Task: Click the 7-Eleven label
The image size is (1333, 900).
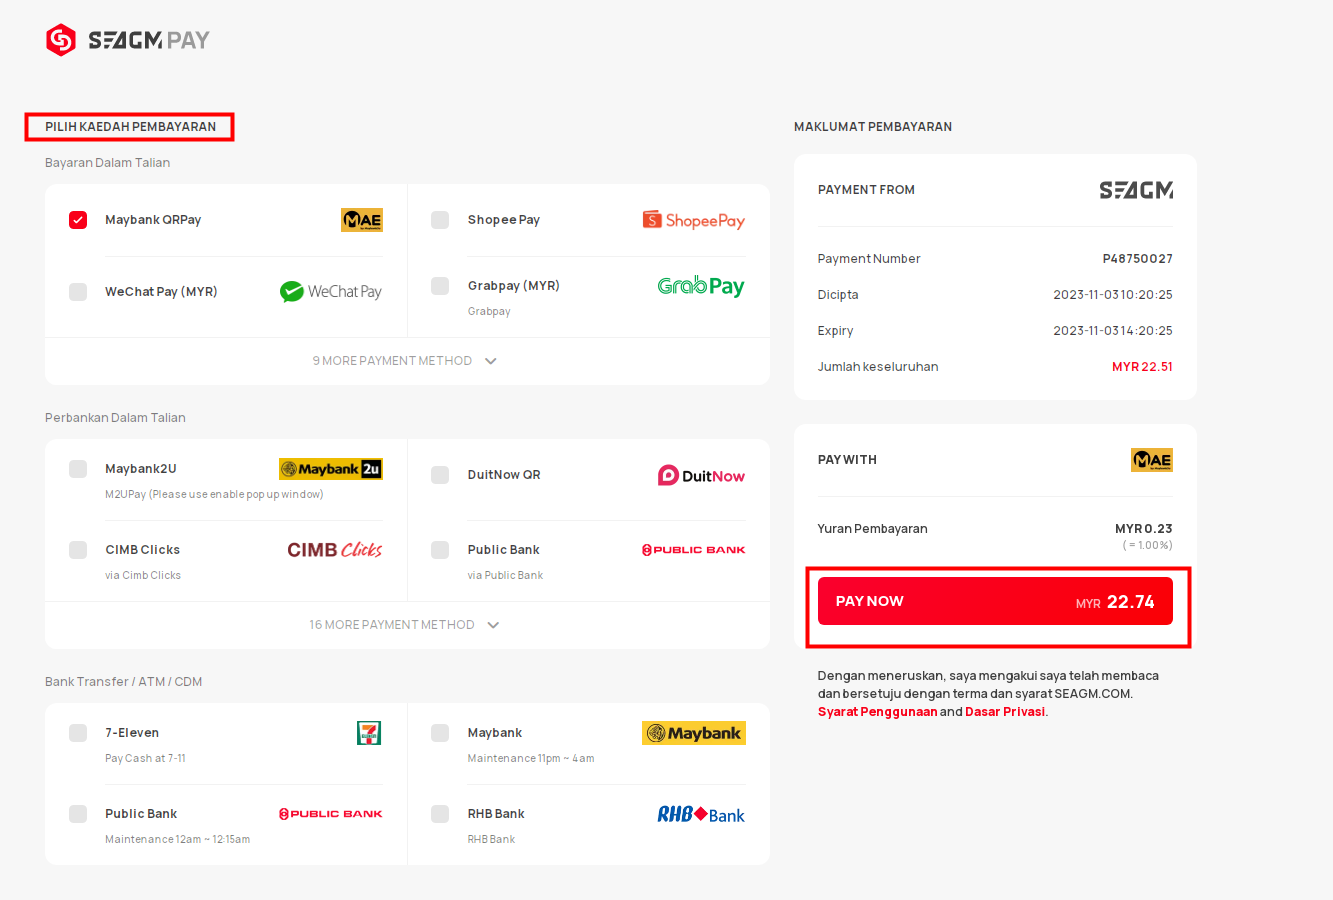Action: [132, 733]
